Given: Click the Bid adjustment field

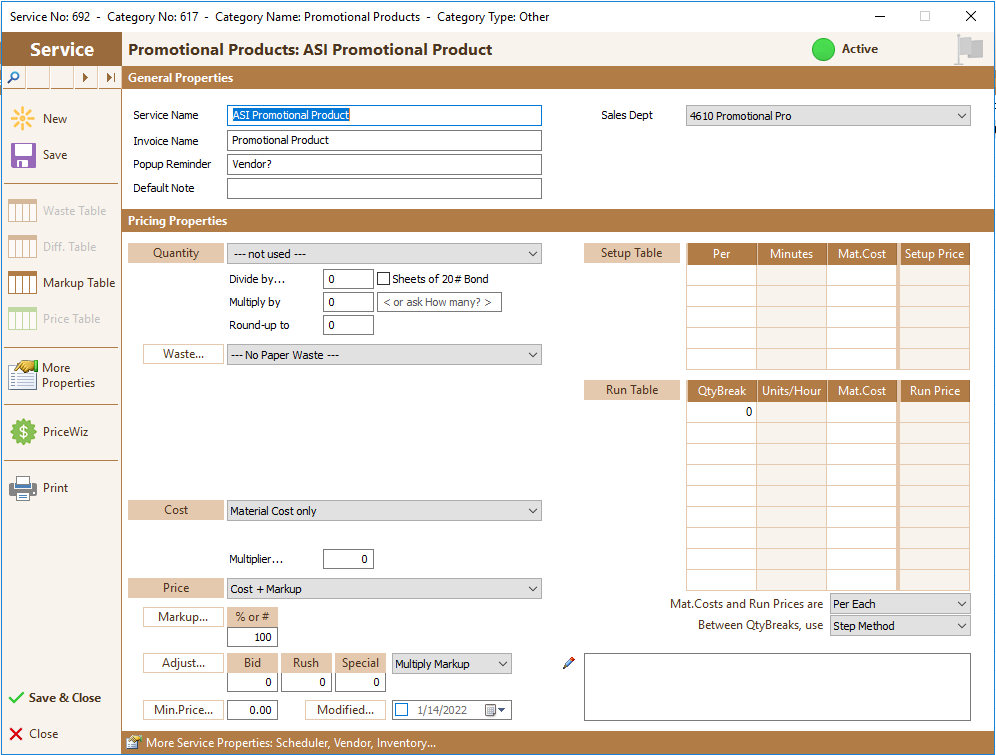Looking at the screenshot, I should coord(252,682).
